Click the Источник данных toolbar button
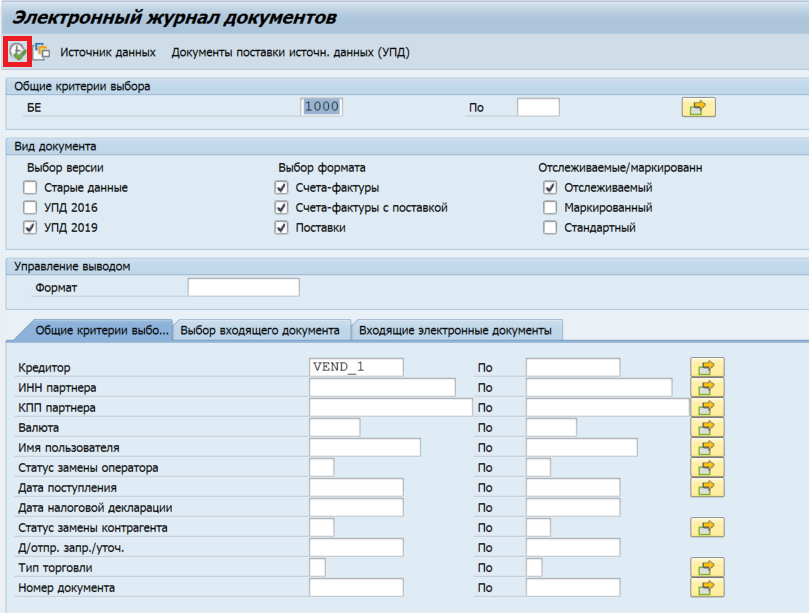This screenshot has width=809, height=613. pos(108,52)
